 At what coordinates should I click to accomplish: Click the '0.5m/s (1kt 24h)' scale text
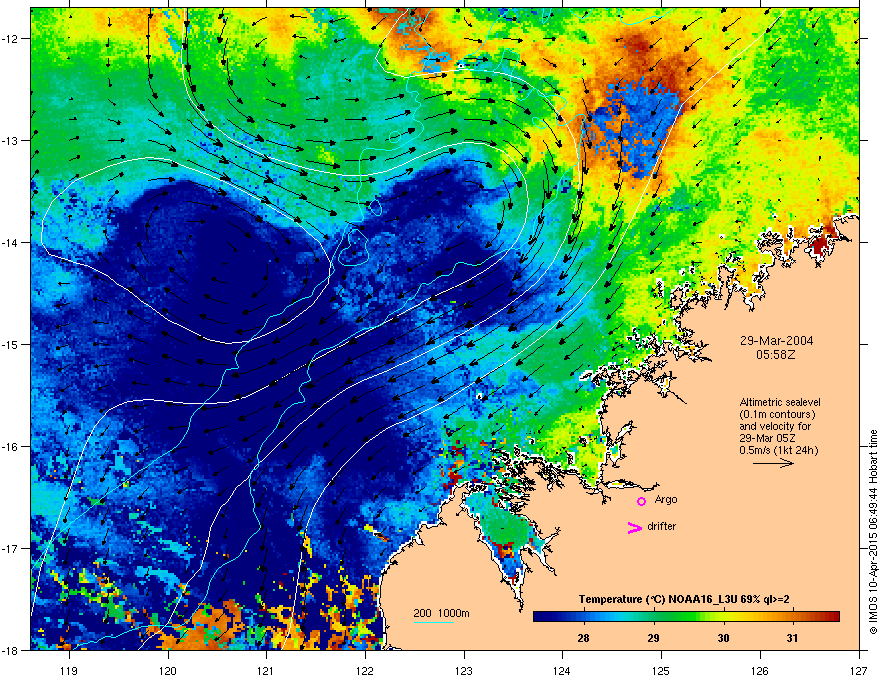point(778,450)
